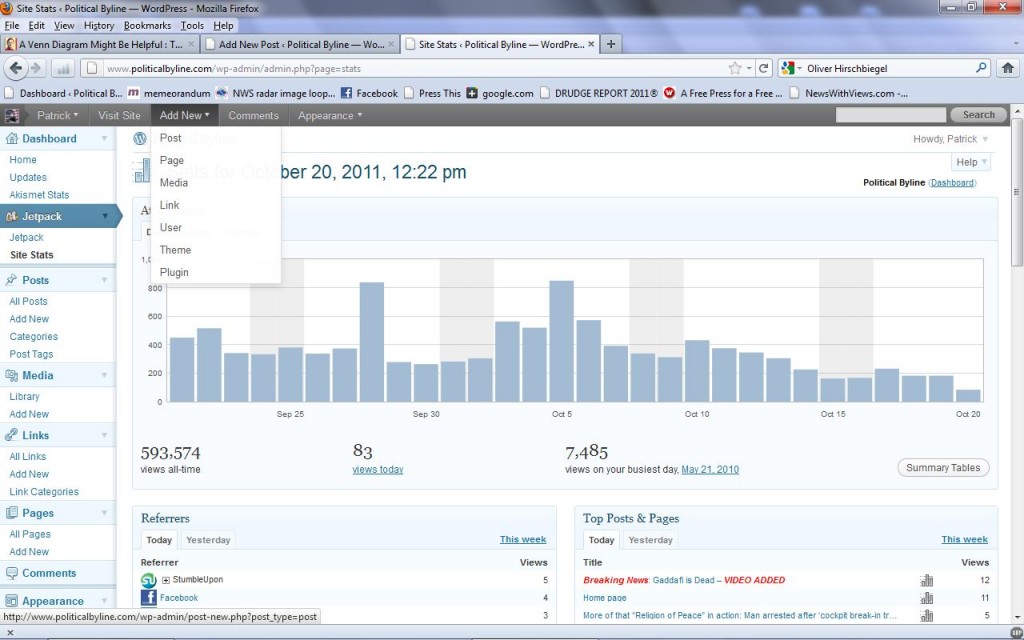Image resolution: width=1024 pixels, height=640 pixels.
Task: Choose Media from Add New menu
Action: tap(174, 183)
